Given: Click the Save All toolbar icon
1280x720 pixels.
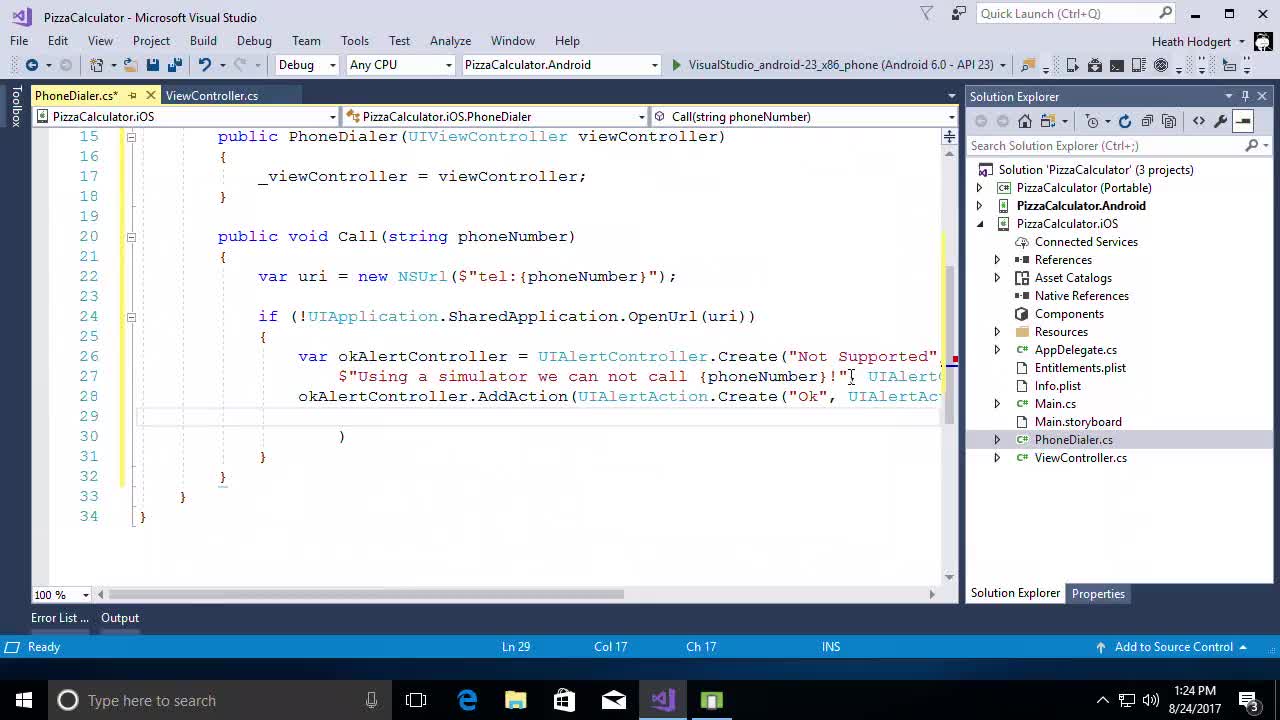Looking at the screenshot, I should [176, 63].
